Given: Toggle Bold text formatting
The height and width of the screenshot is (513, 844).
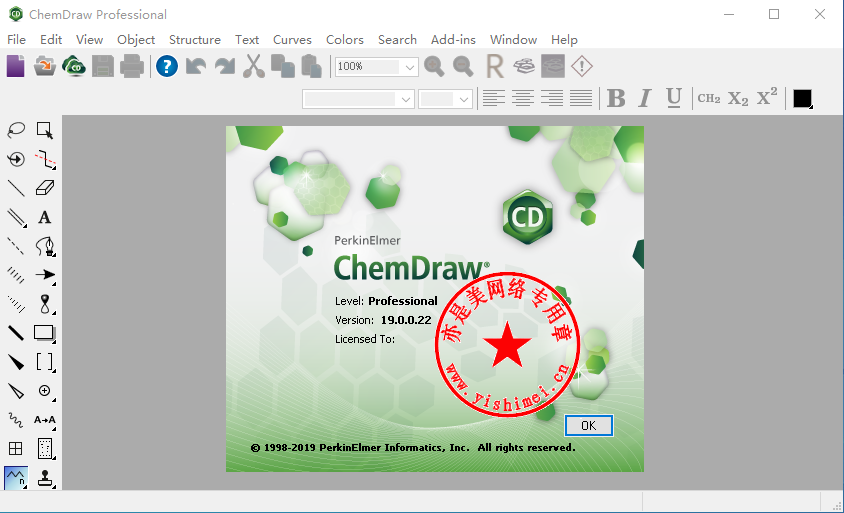Looking at the screenshot, I should tap(616, 99).
